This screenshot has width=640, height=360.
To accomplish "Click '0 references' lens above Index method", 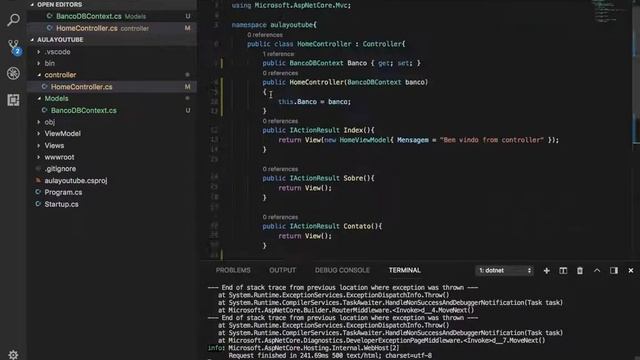I will pyautogui.click(x=280, y=121).
